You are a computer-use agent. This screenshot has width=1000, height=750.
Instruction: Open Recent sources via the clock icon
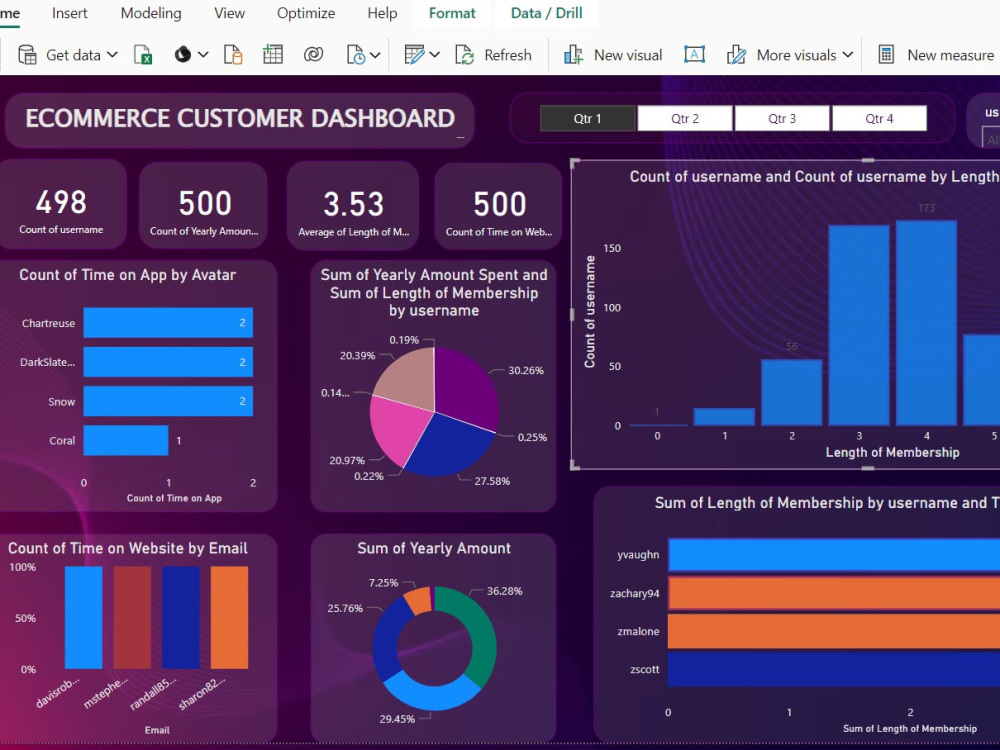(x=356, y=55)
